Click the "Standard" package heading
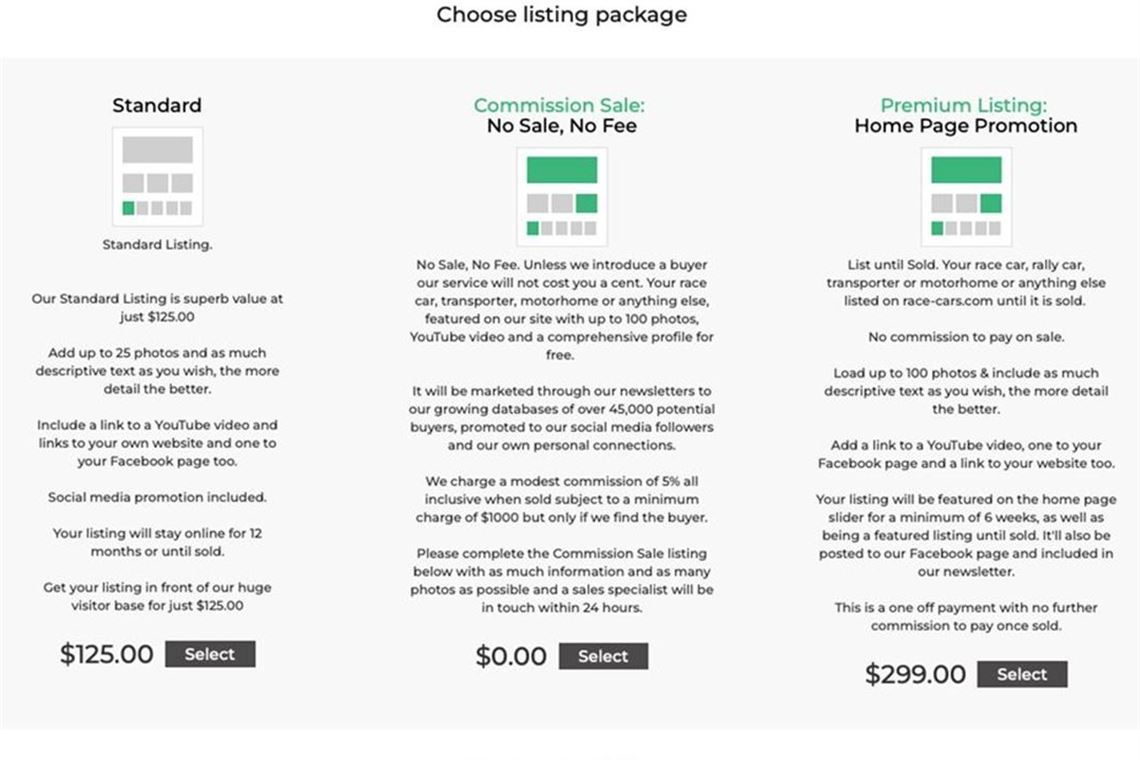 [x=157, y=105]
